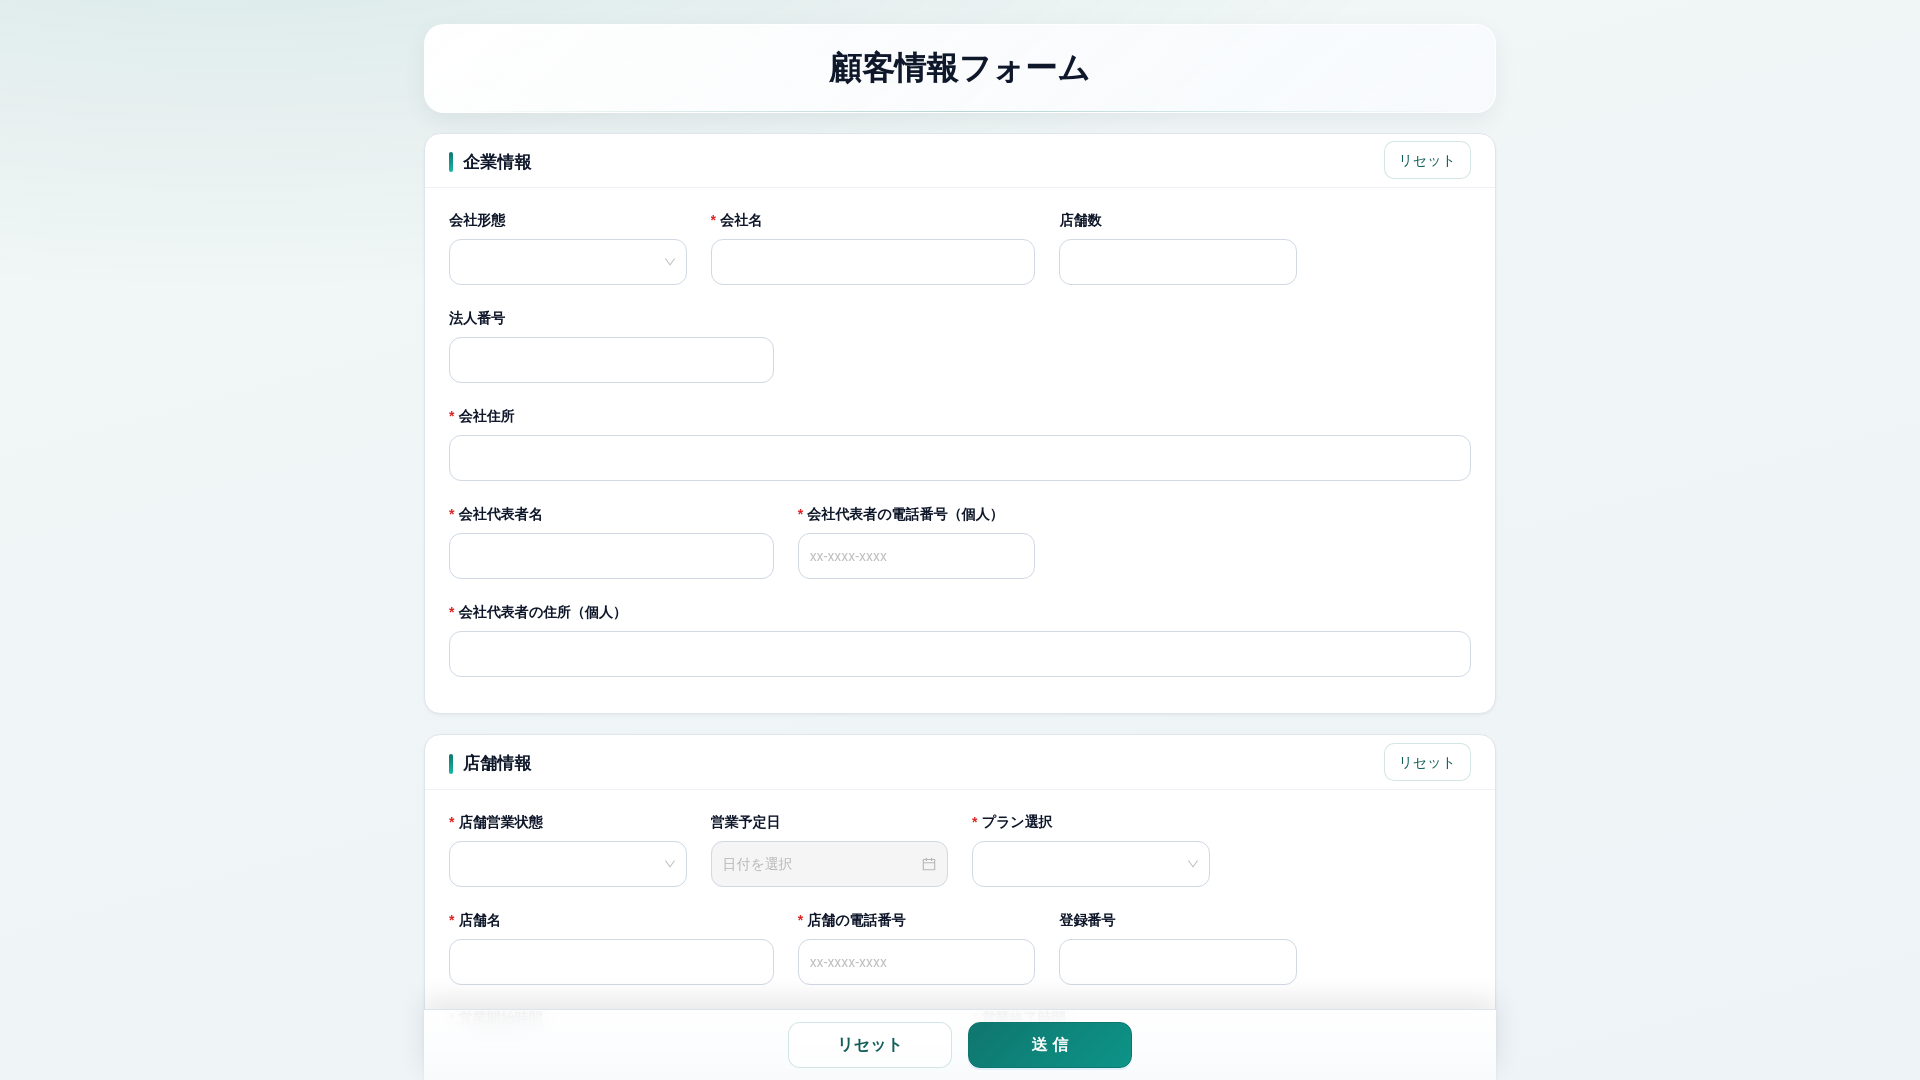Image resolution: width=1920 pixels, height=1080 pixels.
Task: Click the 会社代表者名 input field
Action: pyautogui.click(x=611, y=556)
